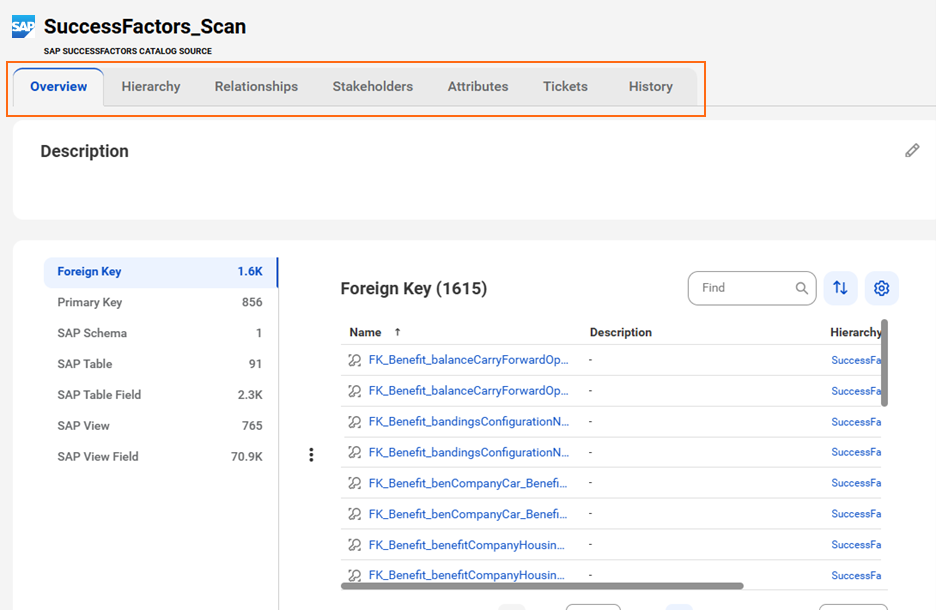Choose SAP Table Field asset type
This screenshot has height=610, width=936.
coord(160,395)
